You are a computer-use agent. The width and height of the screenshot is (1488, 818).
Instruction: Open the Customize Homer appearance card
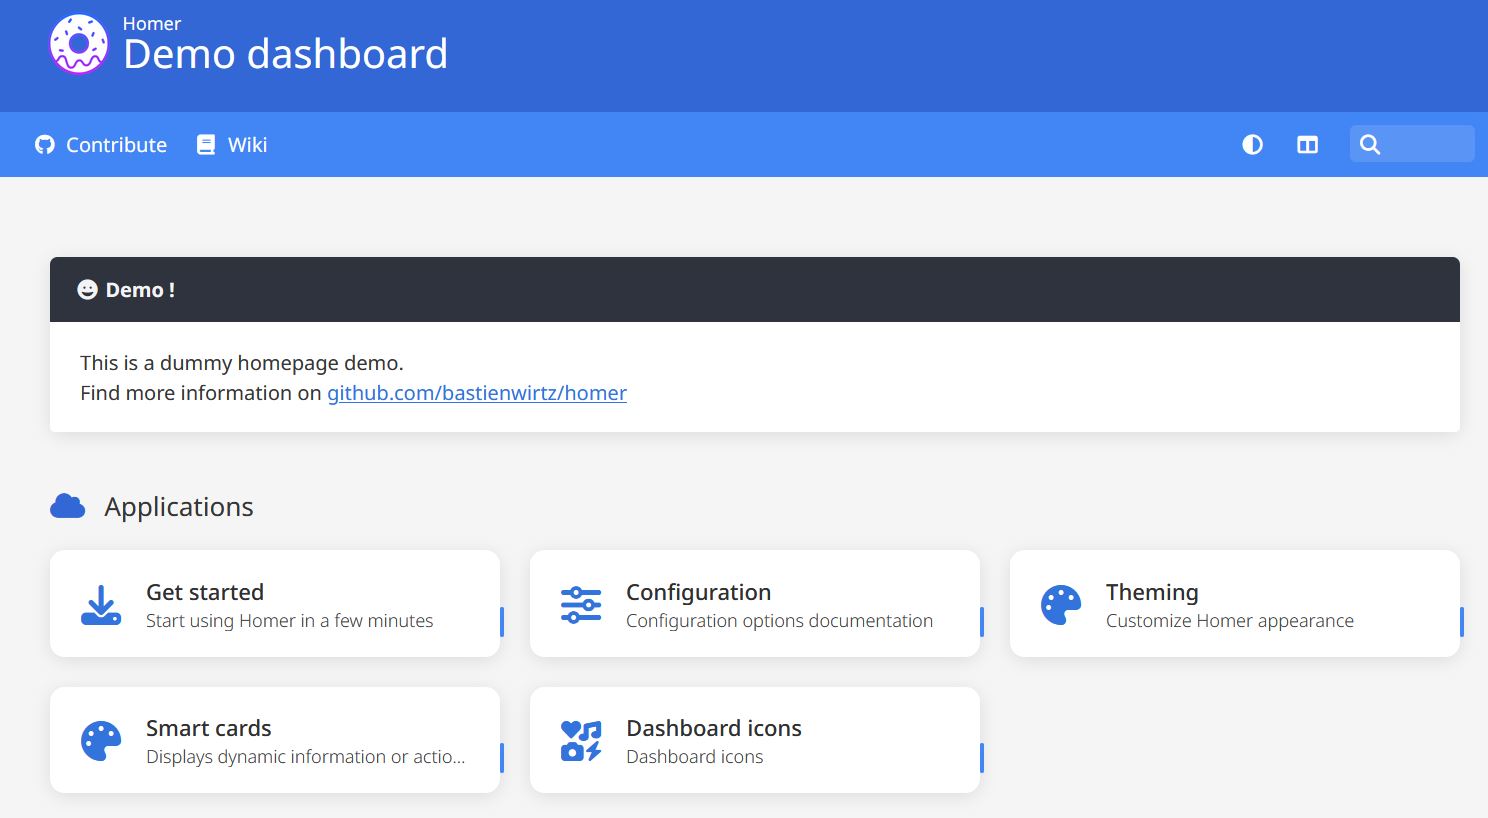[x=1229, y=621]
